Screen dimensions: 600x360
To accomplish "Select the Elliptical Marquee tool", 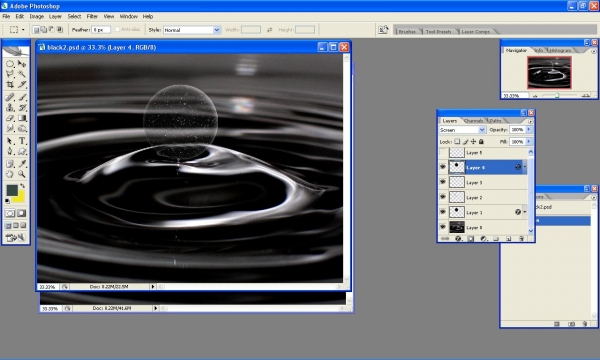I will tap(10, 64).
